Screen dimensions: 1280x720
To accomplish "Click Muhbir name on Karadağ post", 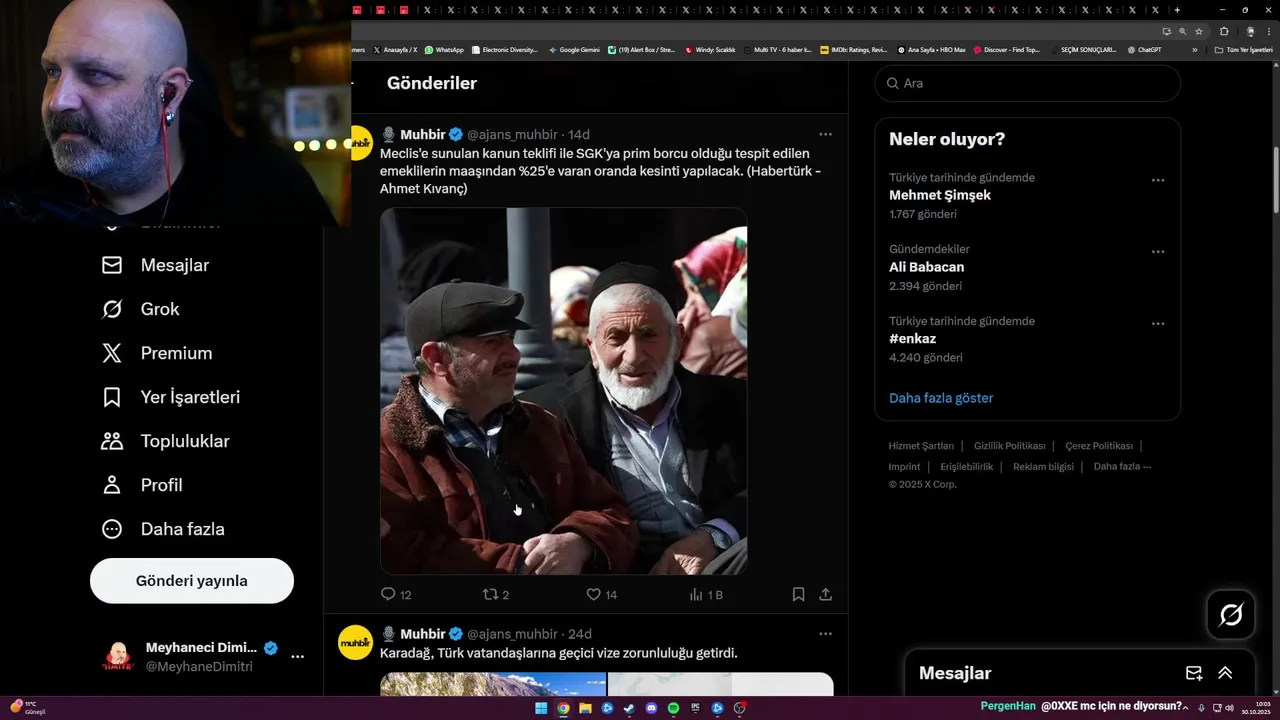I will 423,634.
